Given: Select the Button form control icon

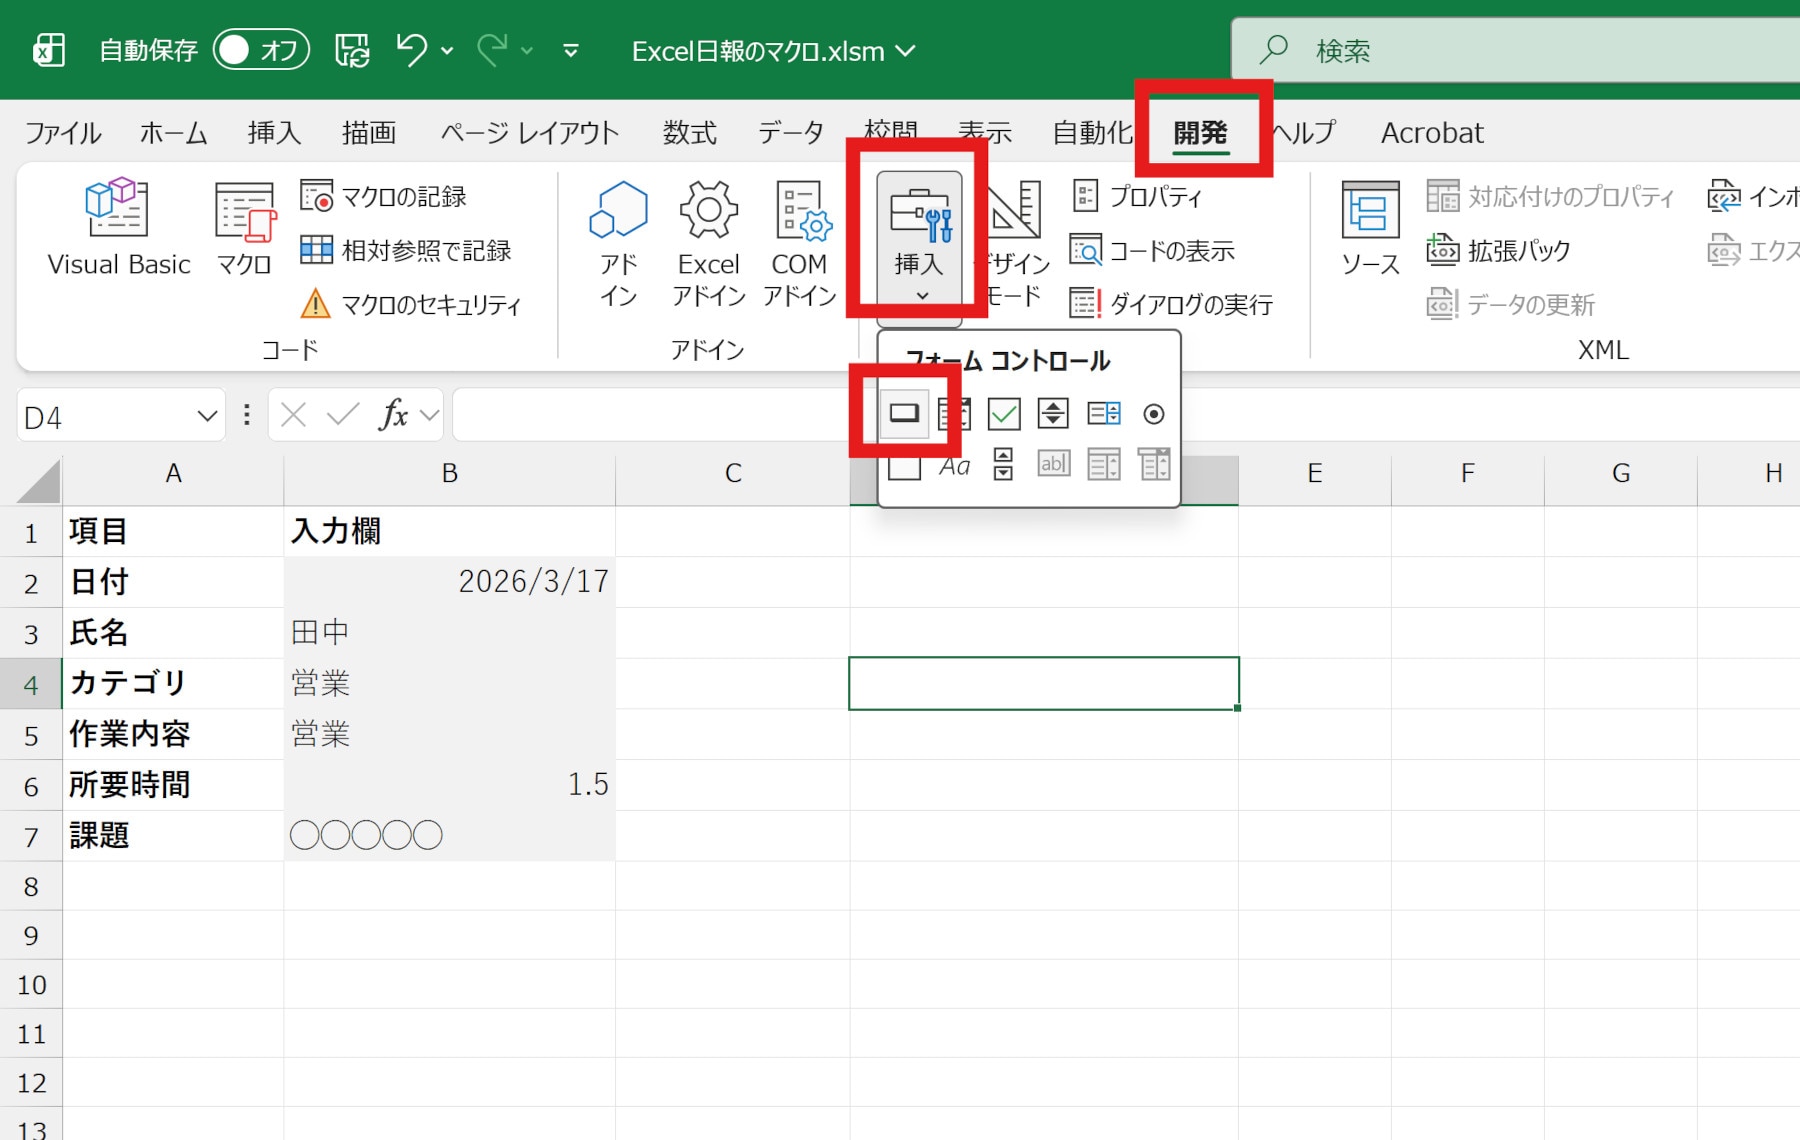Looking at the screenshot, I should 904,413.
